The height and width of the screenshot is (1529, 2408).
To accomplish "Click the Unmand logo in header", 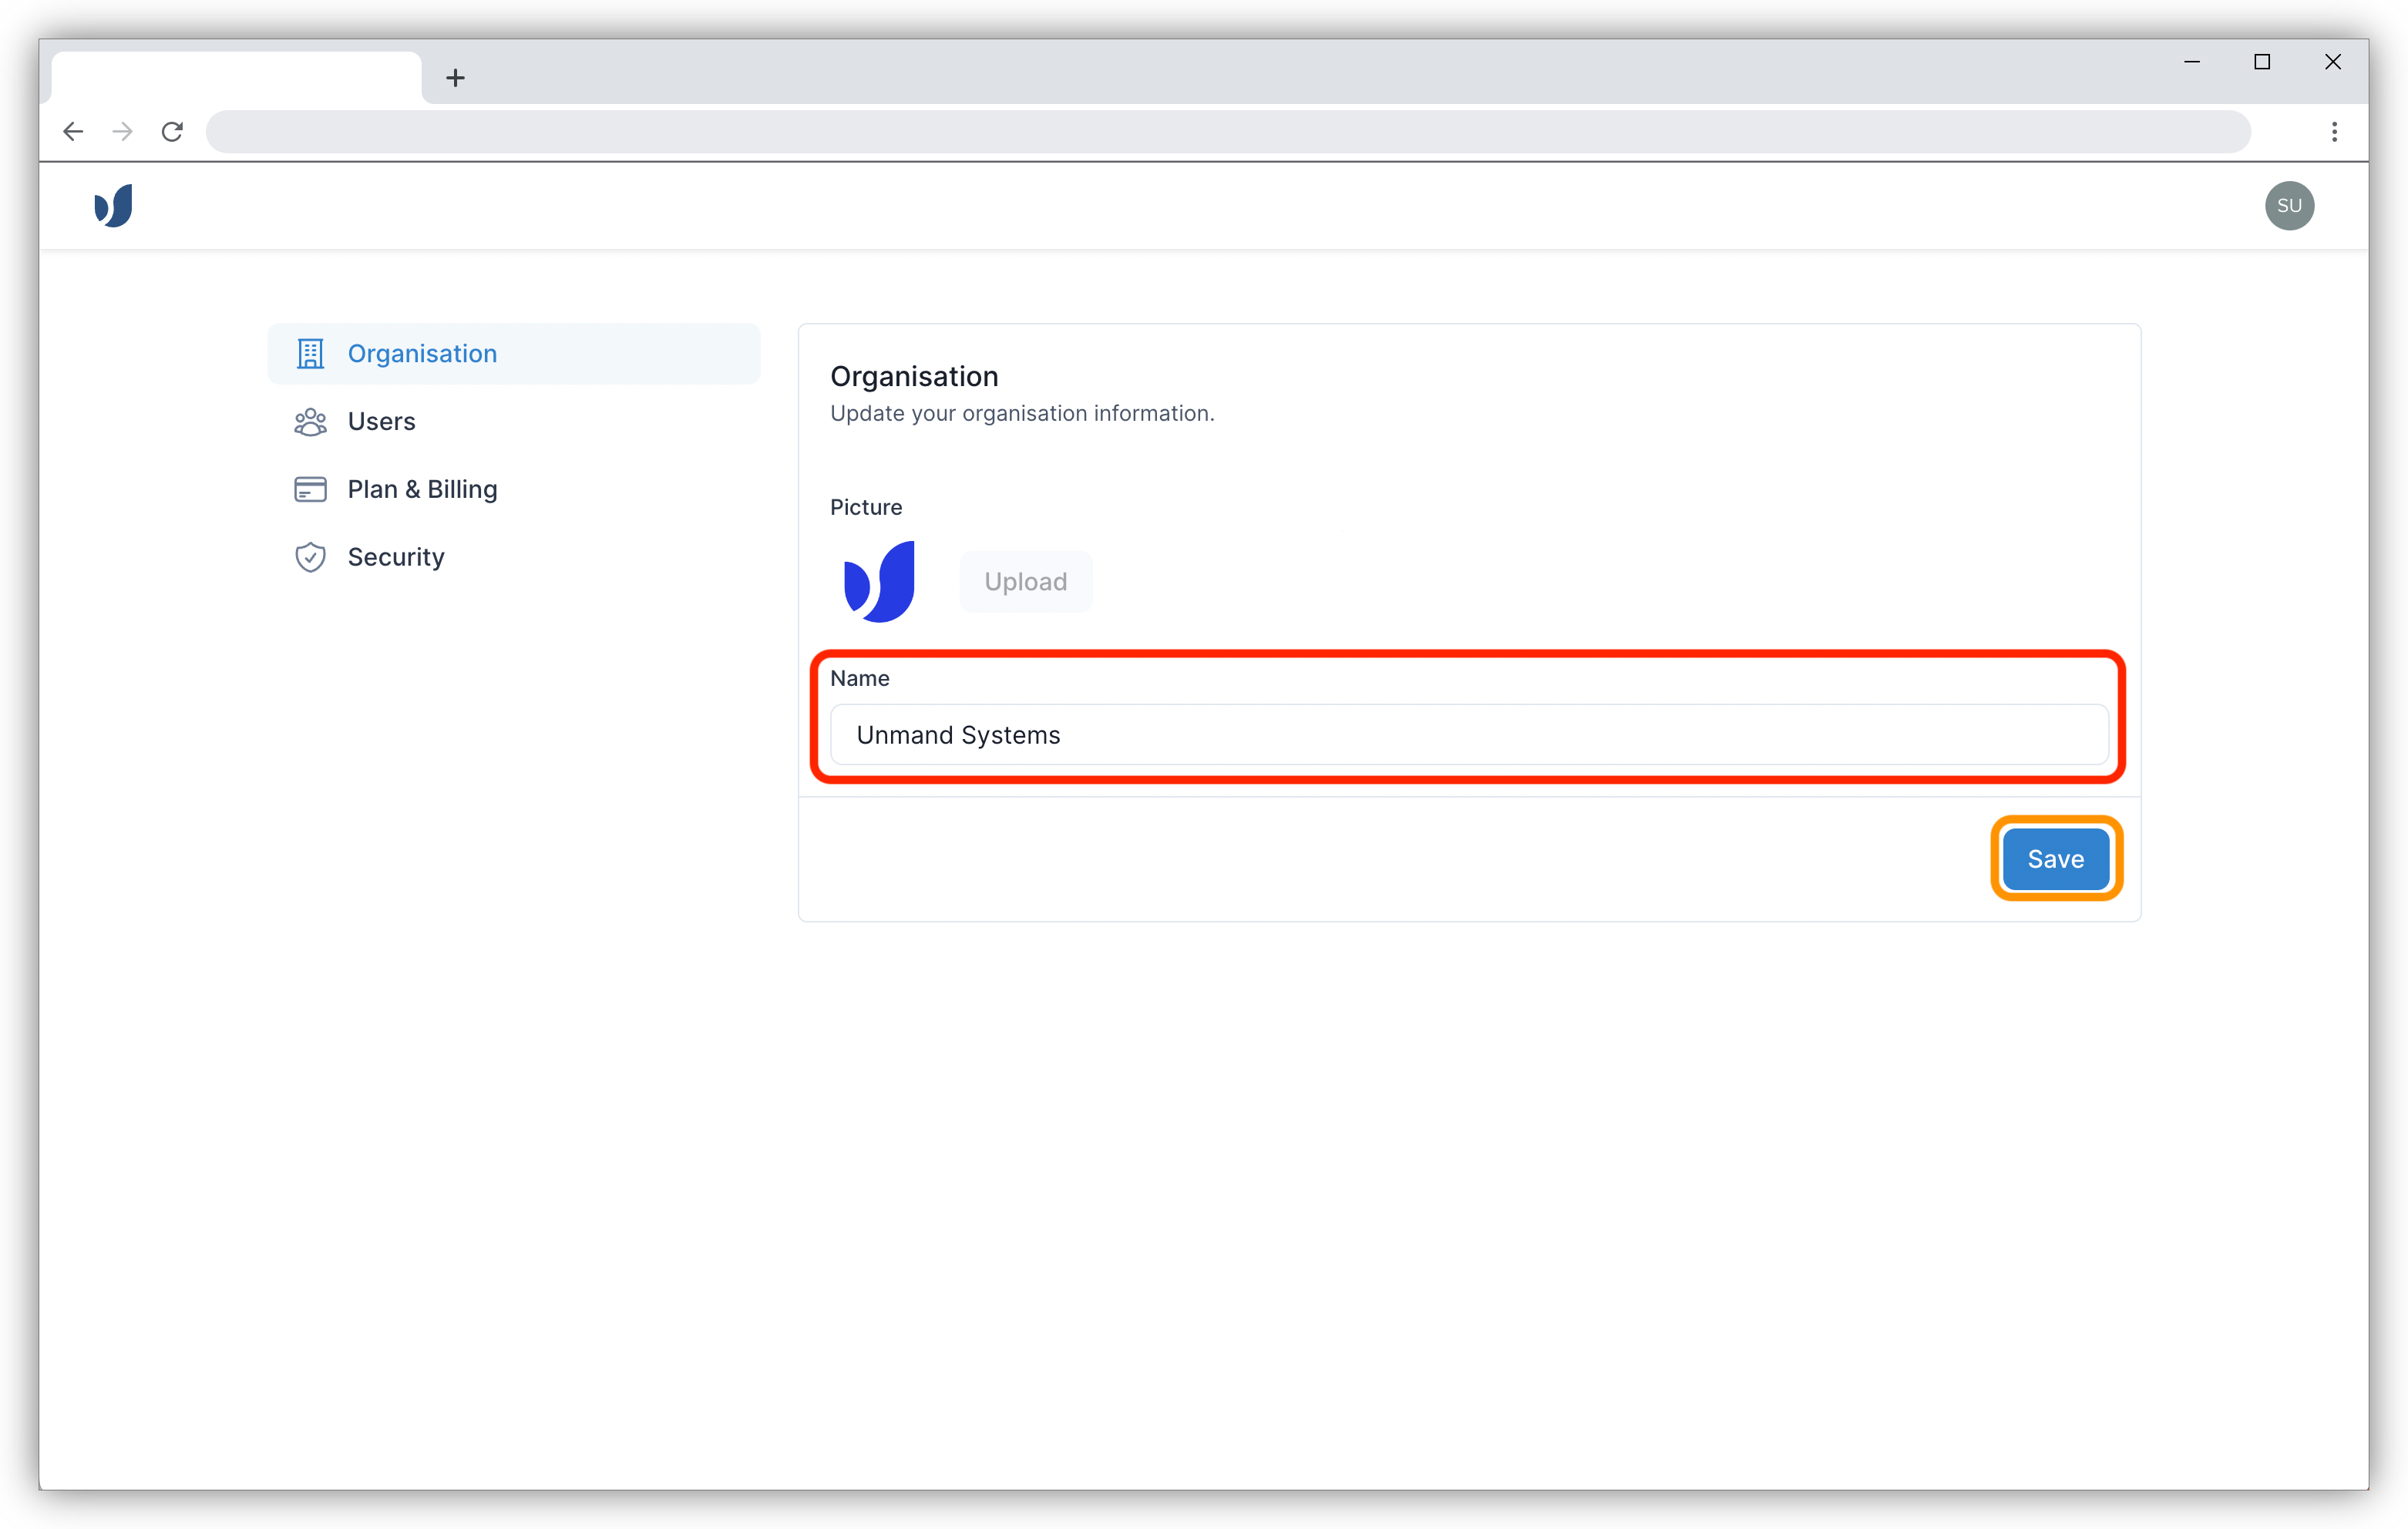I will (113, 206).
